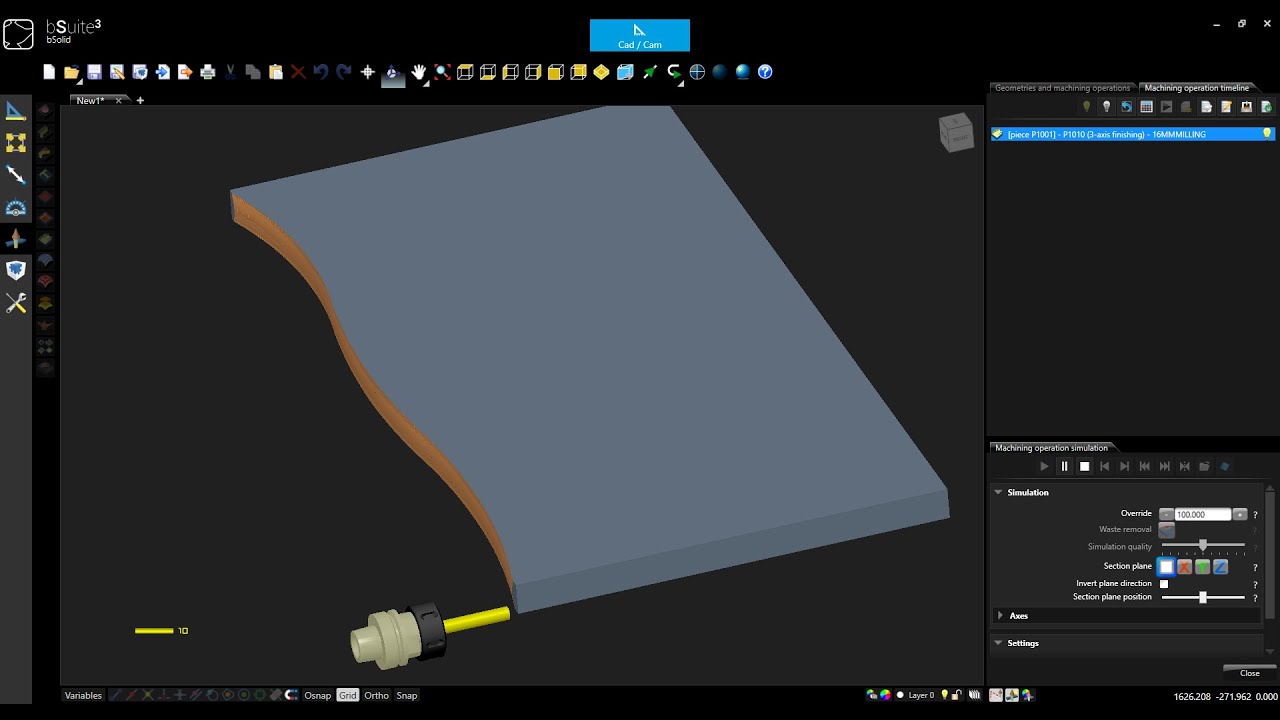Image resolution: width=1280 pixels, height=720 pixels.
Task: Collapse the Settings section
Action: tap(998, 643)
